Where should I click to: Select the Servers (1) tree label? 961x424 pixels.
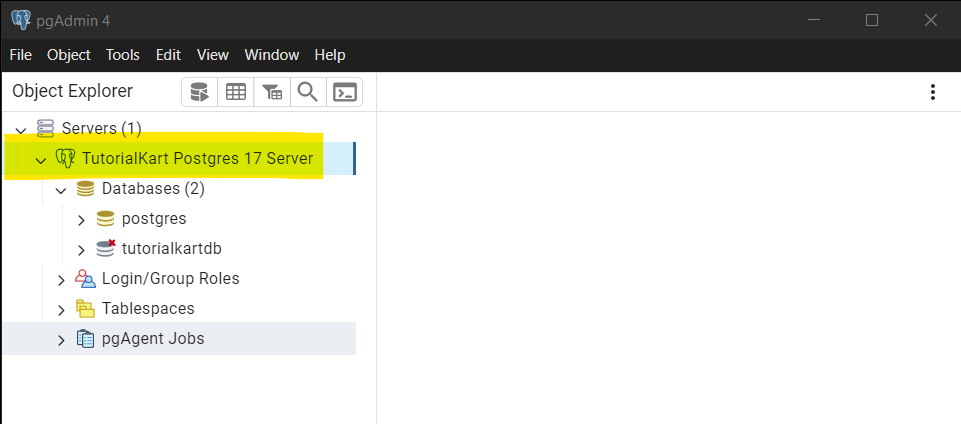[102, 129]
